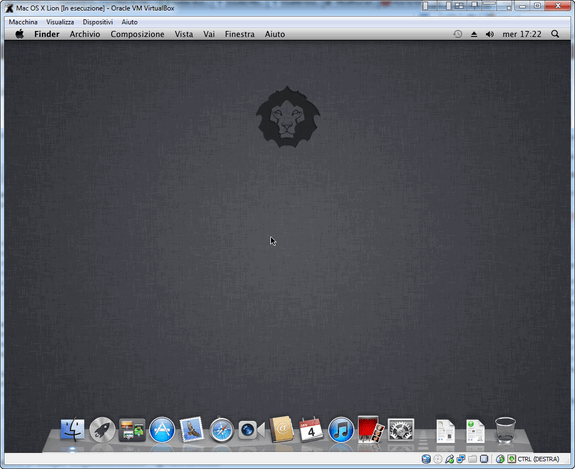Open the Composizione menu
575x469 pixels.
tap(137, 34)
